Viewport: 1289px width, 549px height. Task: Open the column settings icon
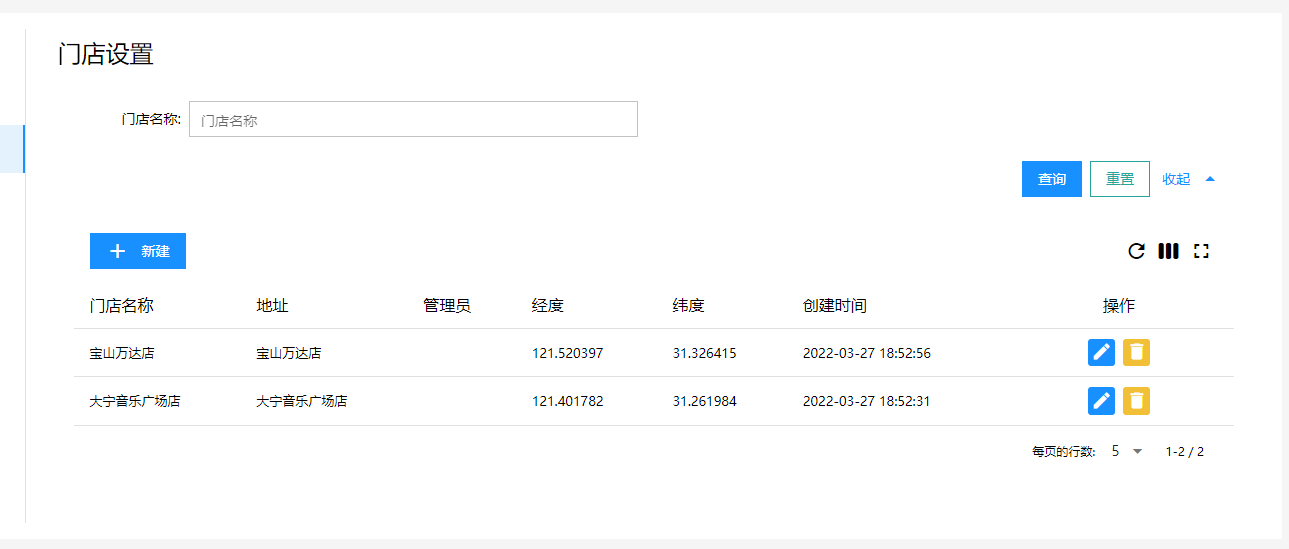pos(1168,251)
